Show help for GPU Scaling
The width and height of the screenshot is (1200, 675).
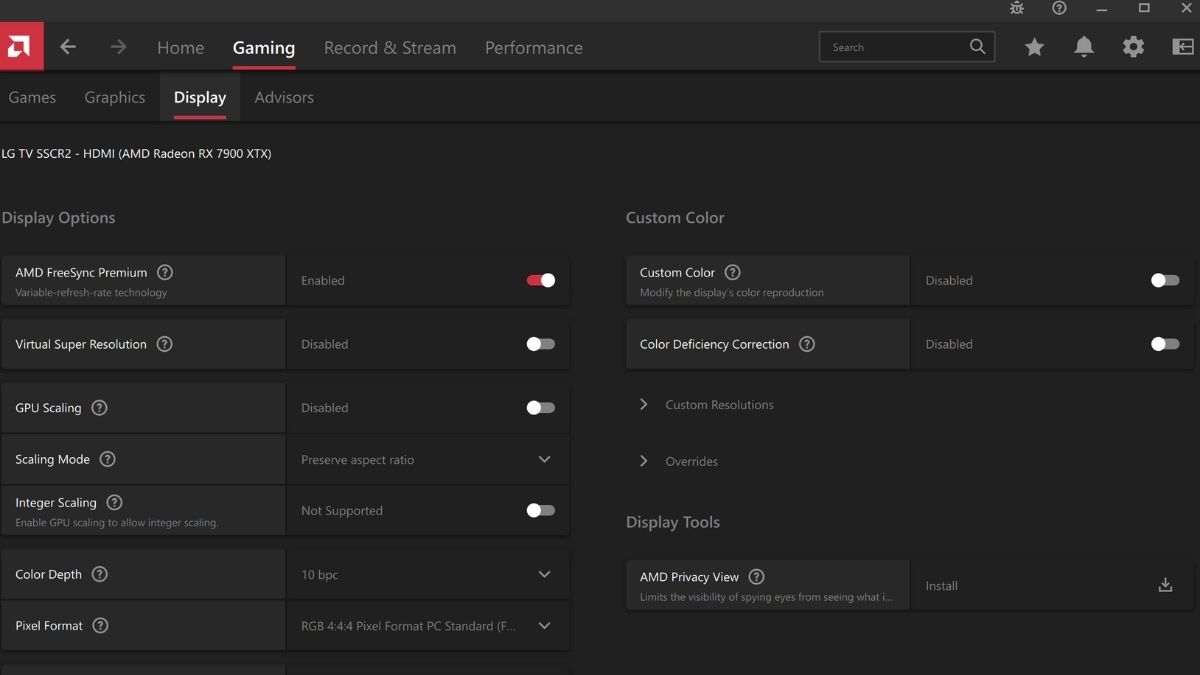click(99, 408)
